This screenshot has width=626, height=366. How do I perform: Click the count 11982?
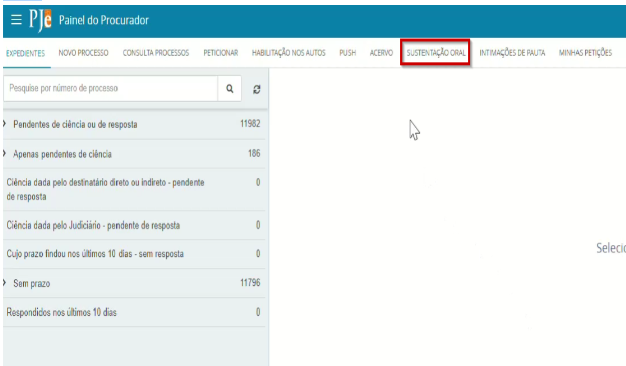[250, 124]
